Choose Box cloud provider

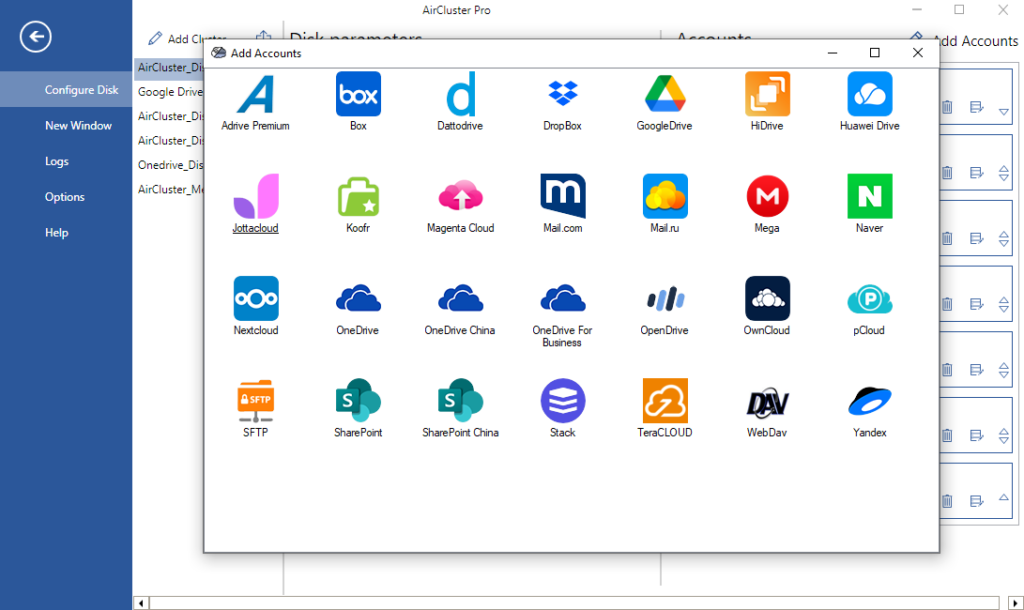tap(358, 95)
